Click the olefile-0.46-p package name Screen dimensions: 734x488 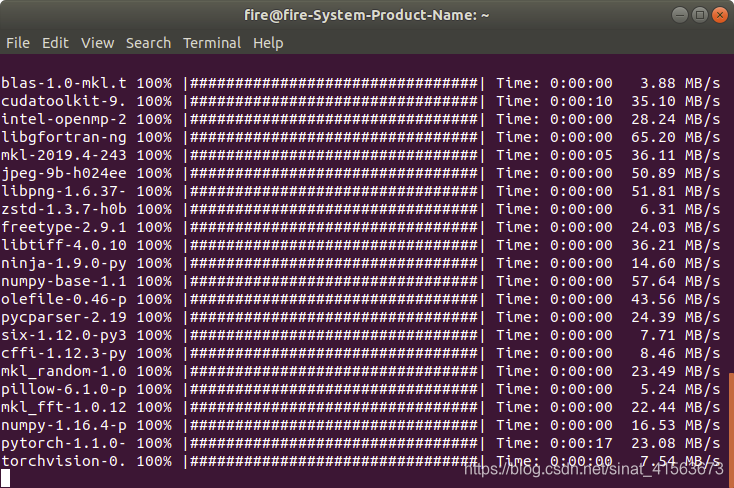[64, 299]
